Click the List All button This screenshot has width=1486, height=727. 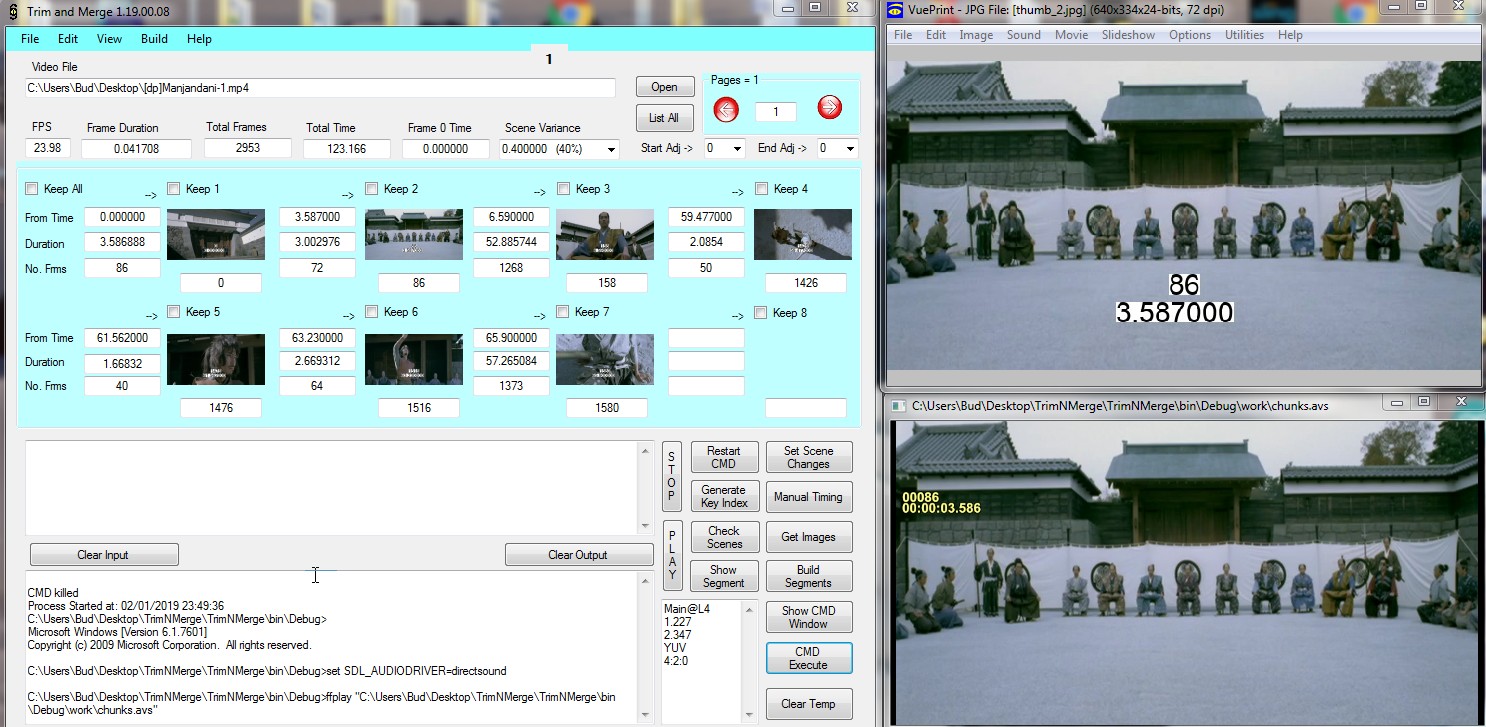(x=665, y=118)
